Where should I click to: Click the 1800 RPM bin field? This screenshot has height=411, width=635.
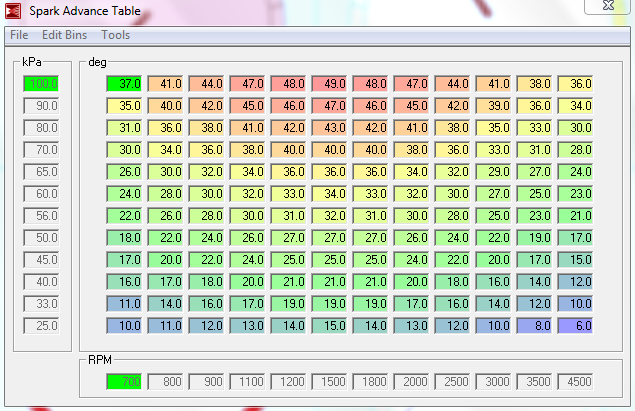click(x=371, y=381)
